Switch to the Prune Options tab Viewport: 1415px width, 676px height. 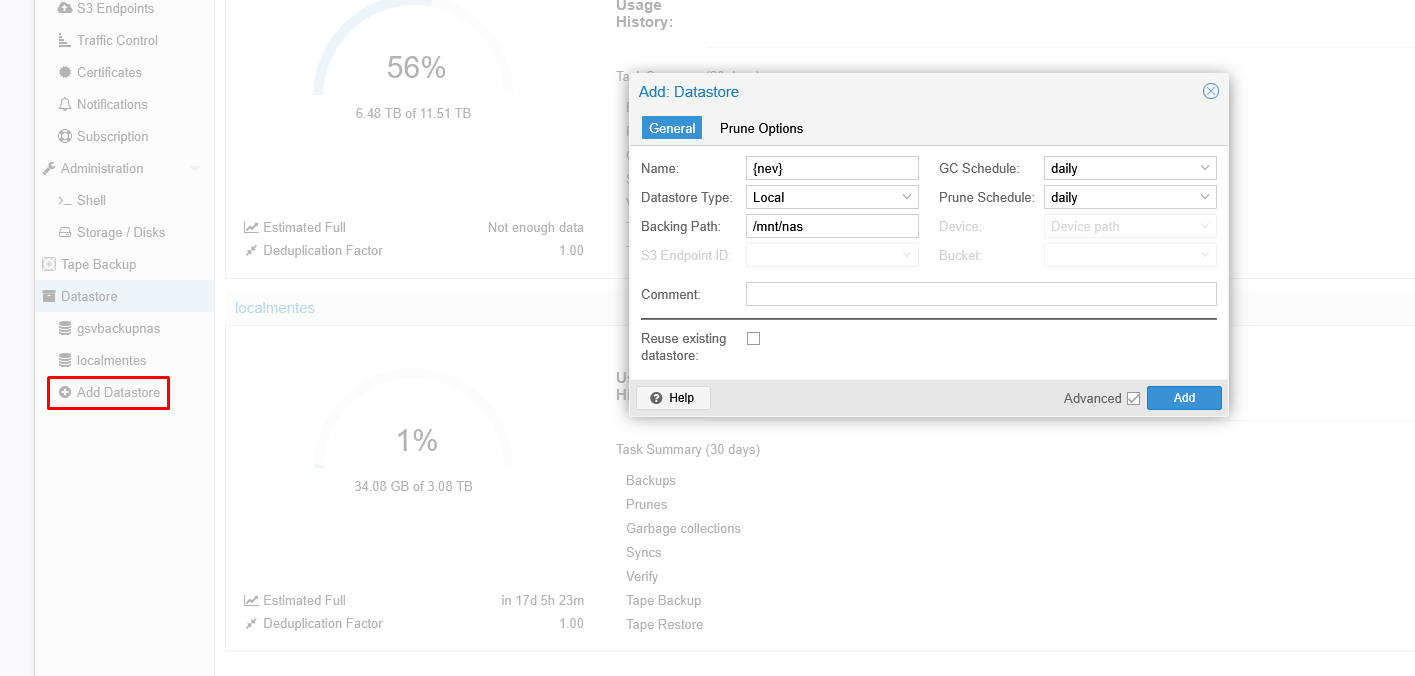pyautogui.click(x=761, y=128)
